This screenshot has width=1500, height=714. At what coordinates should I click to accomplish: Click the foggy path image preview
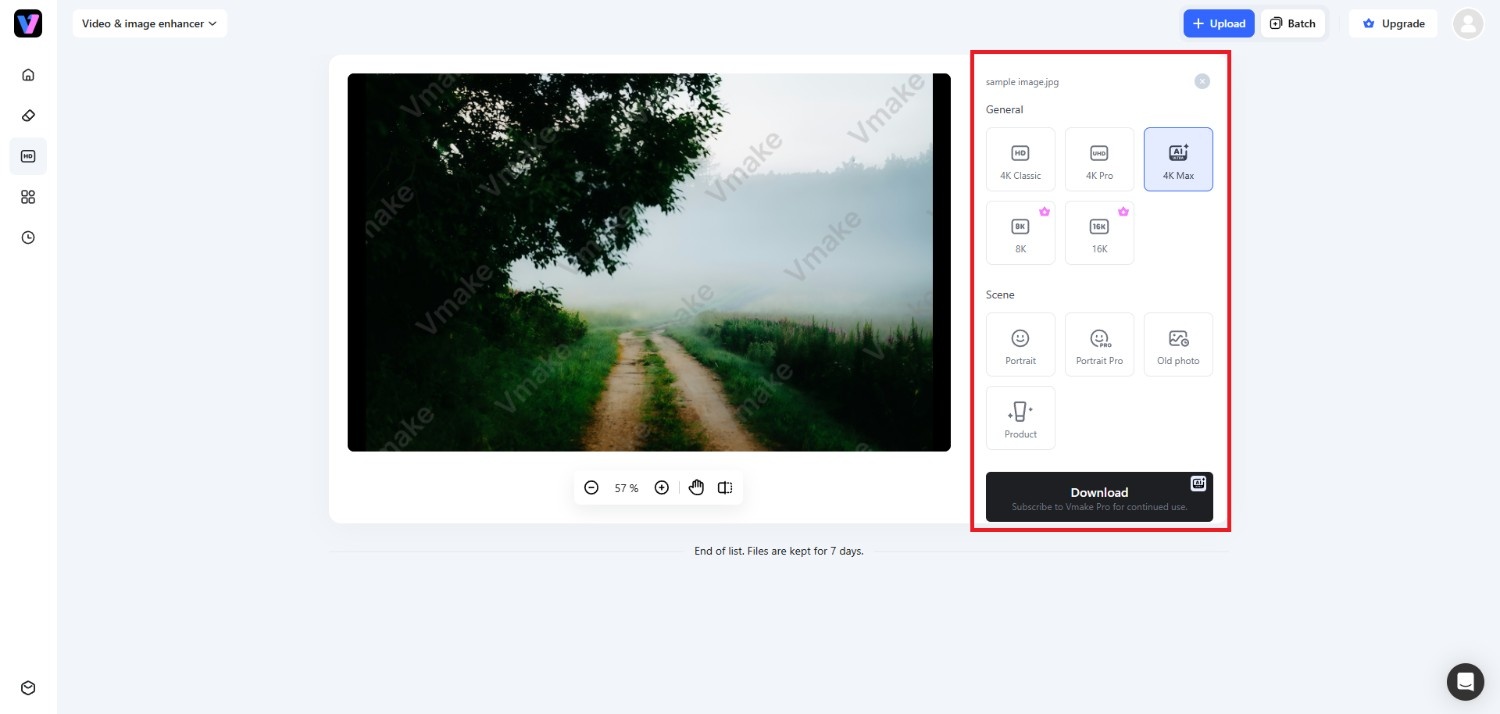click(649, 262)
